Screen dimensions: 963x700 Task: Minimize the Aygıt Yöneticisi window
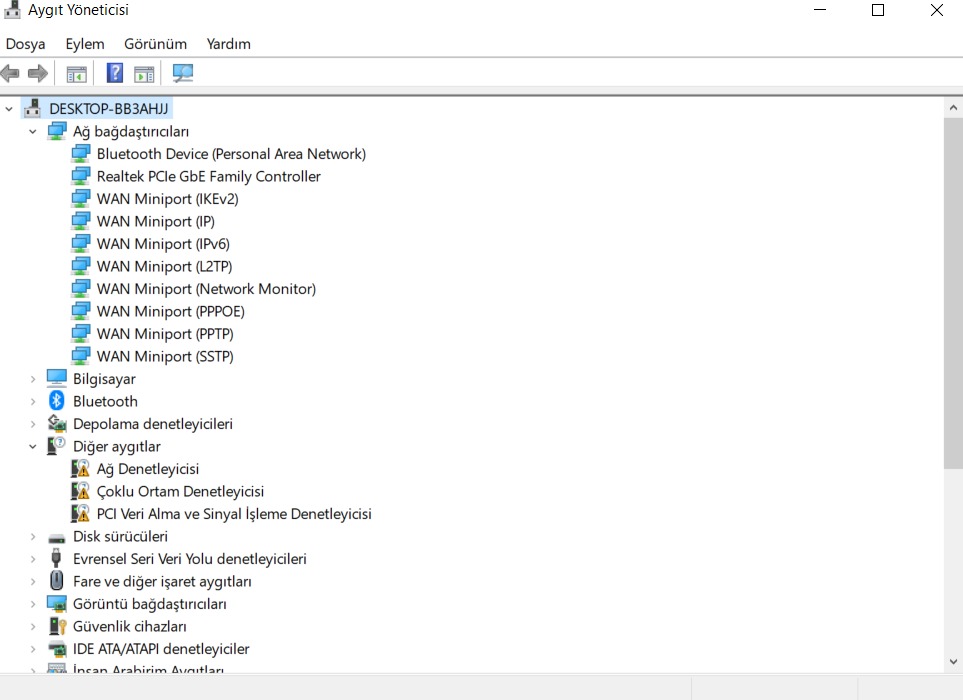[820, 10]
